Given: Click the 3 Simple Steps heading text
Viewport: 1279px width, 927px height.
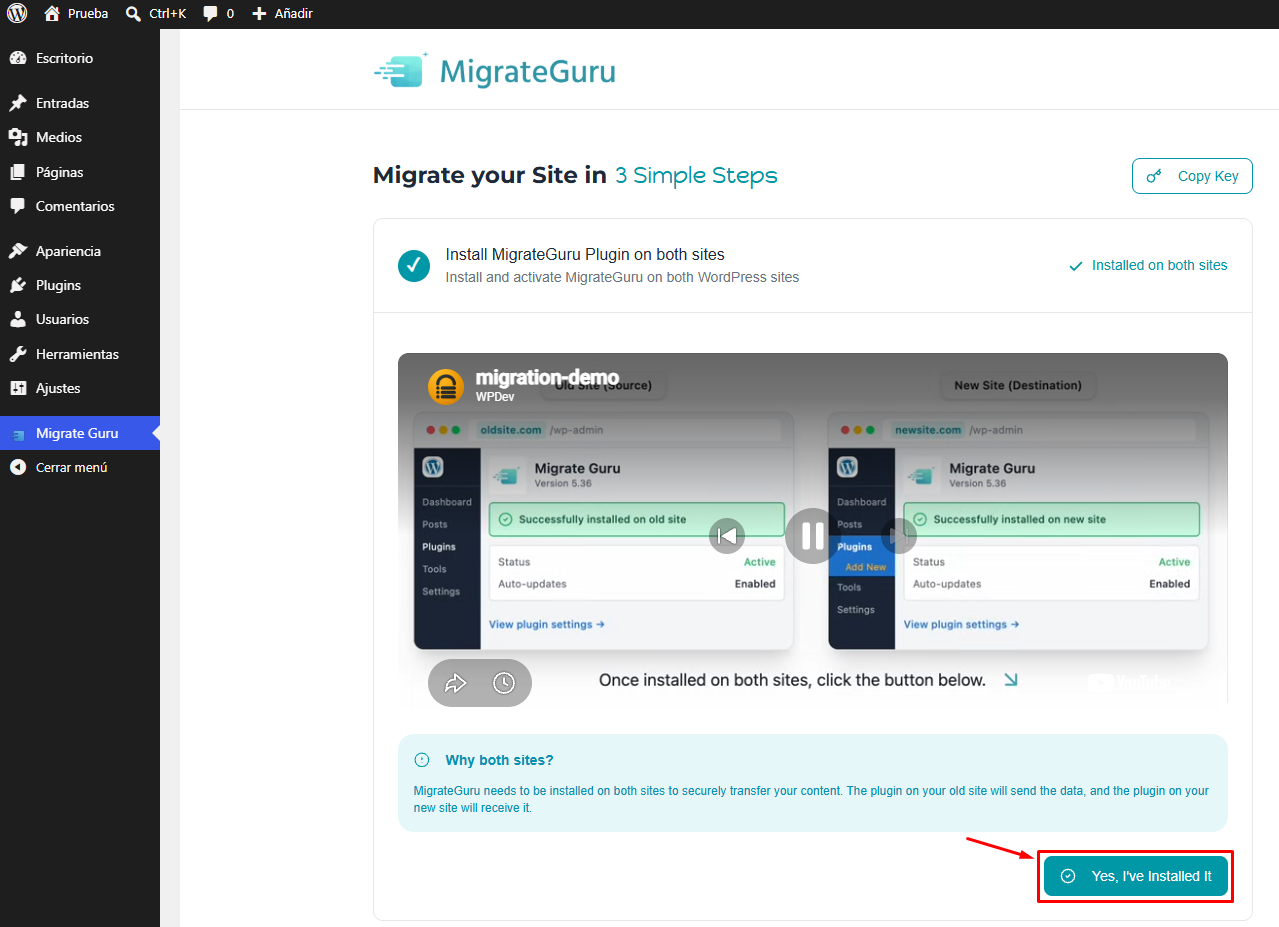Looking at the screenshot, I should click(696, 176).
